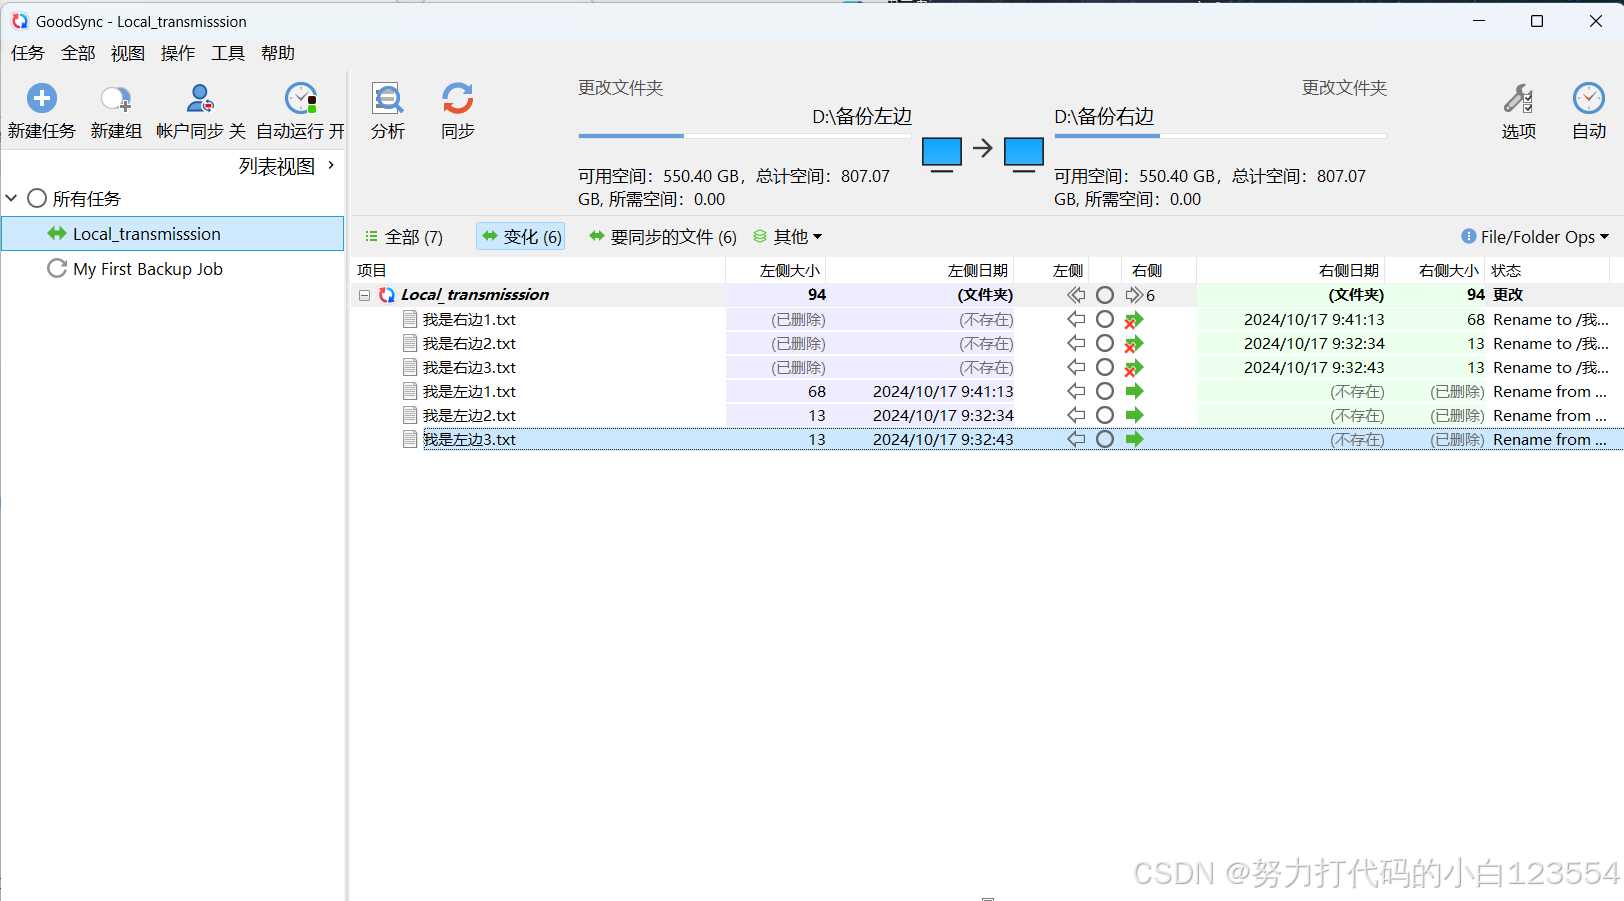Click sync direction arrow between monitors
Image resolution: width=1624 pixels, height=901 pixels.
(x=983, y=148)
